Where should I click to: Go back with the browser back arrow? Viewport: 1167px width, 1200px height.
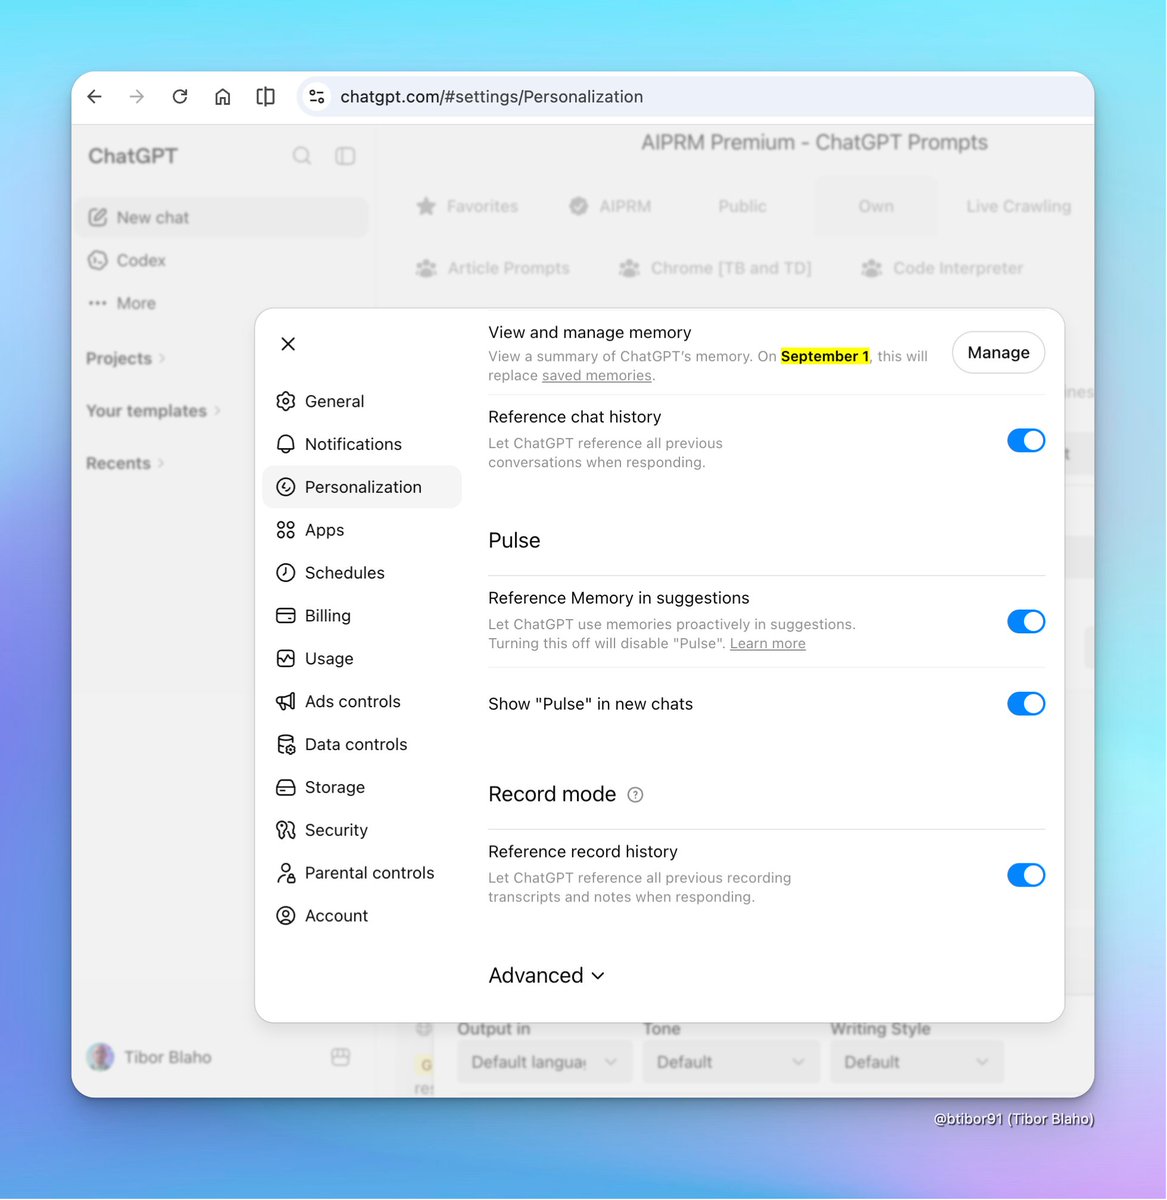(95, 96)
